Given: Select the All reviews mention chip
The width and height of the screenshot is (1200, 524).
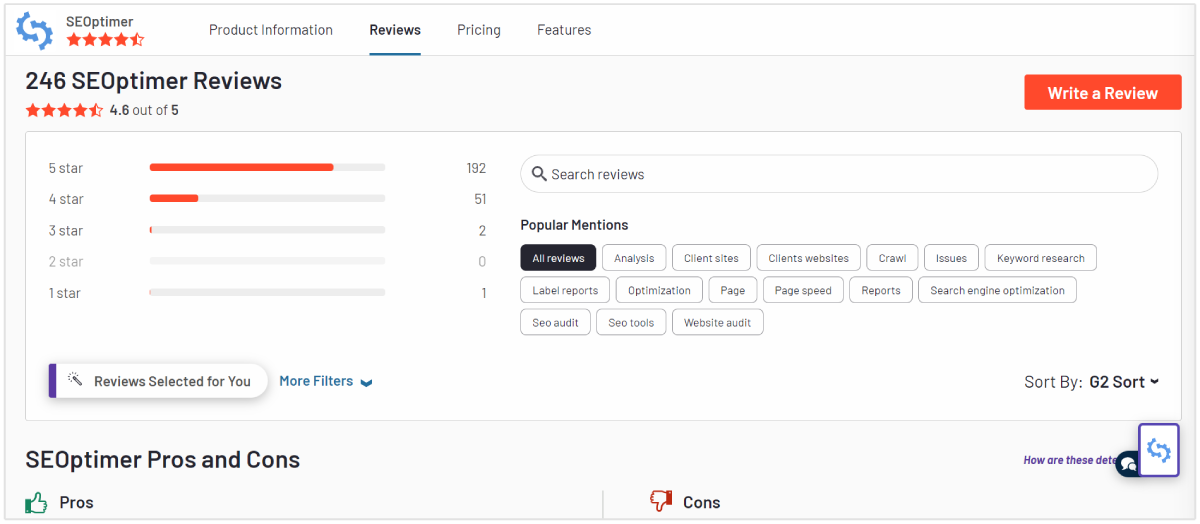Looking at the screenshot, I should (558, 258).
